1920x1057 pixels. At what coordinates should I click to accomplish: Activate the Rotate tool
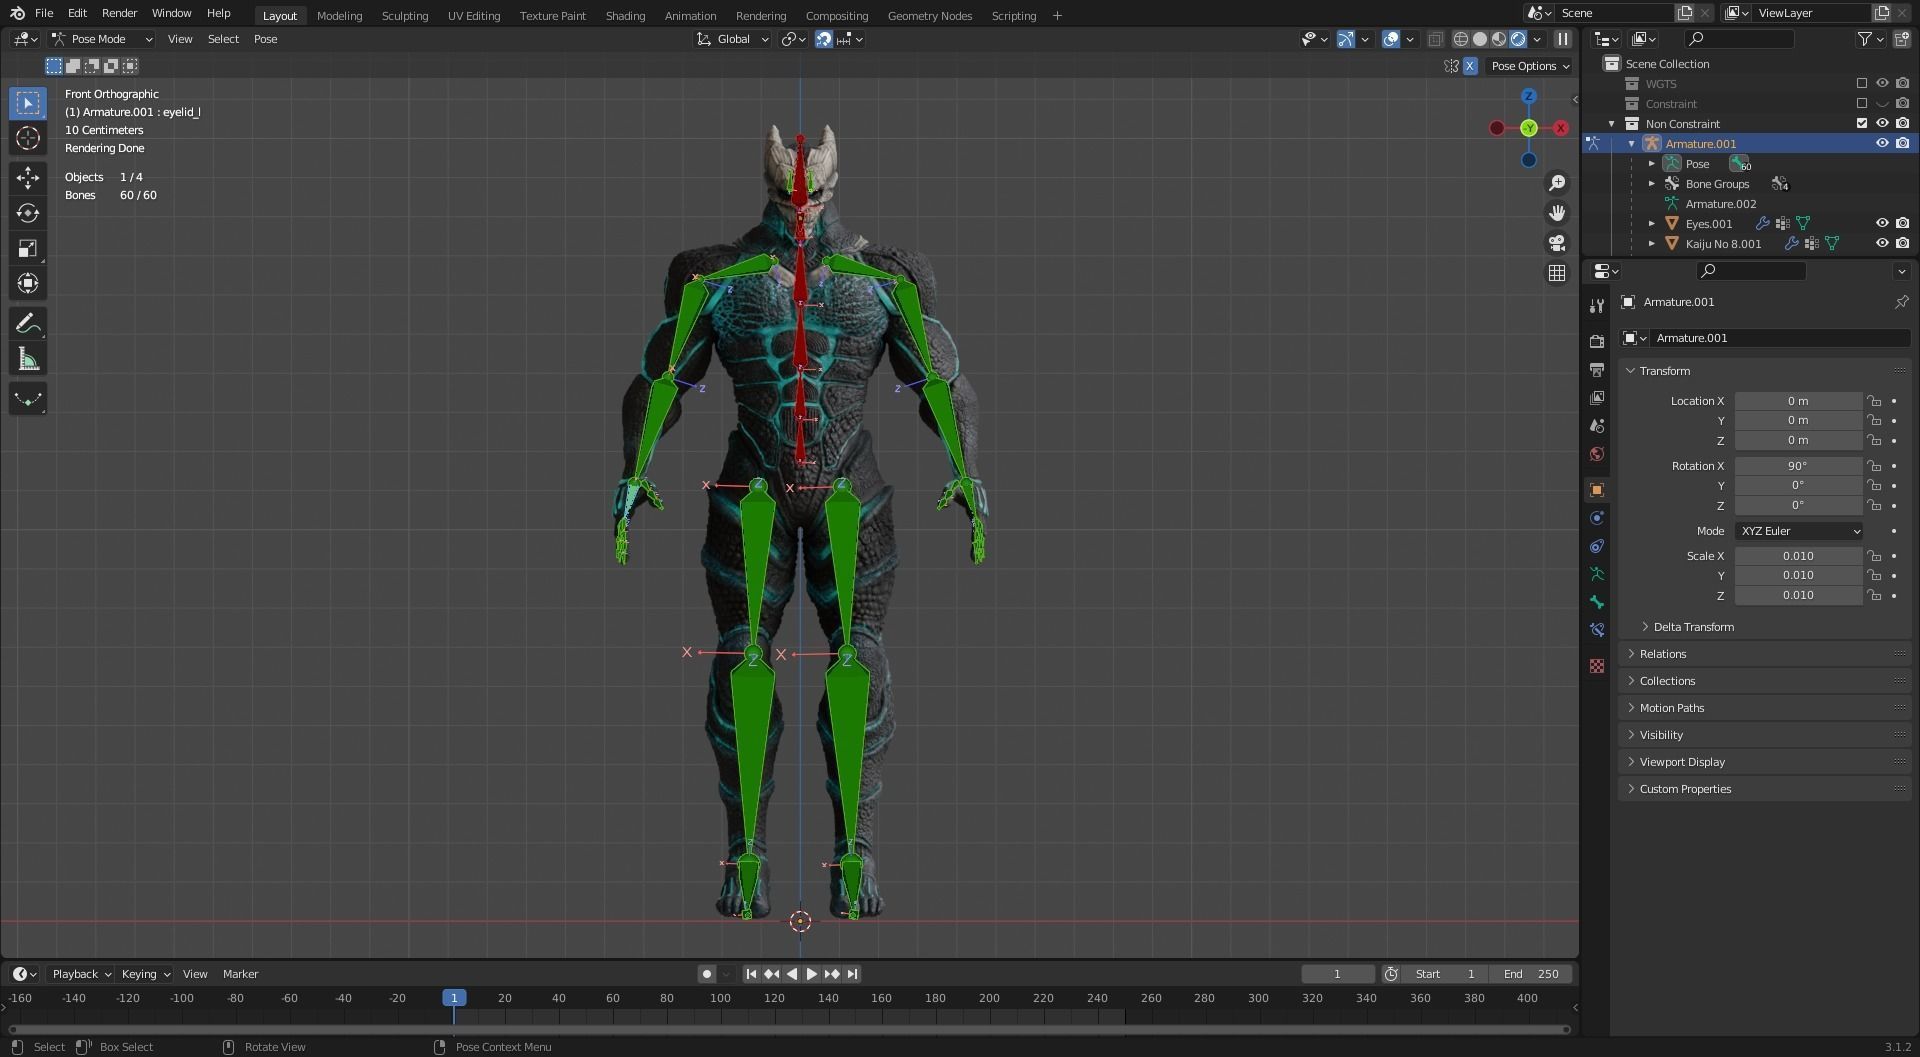tap(28, 213)
